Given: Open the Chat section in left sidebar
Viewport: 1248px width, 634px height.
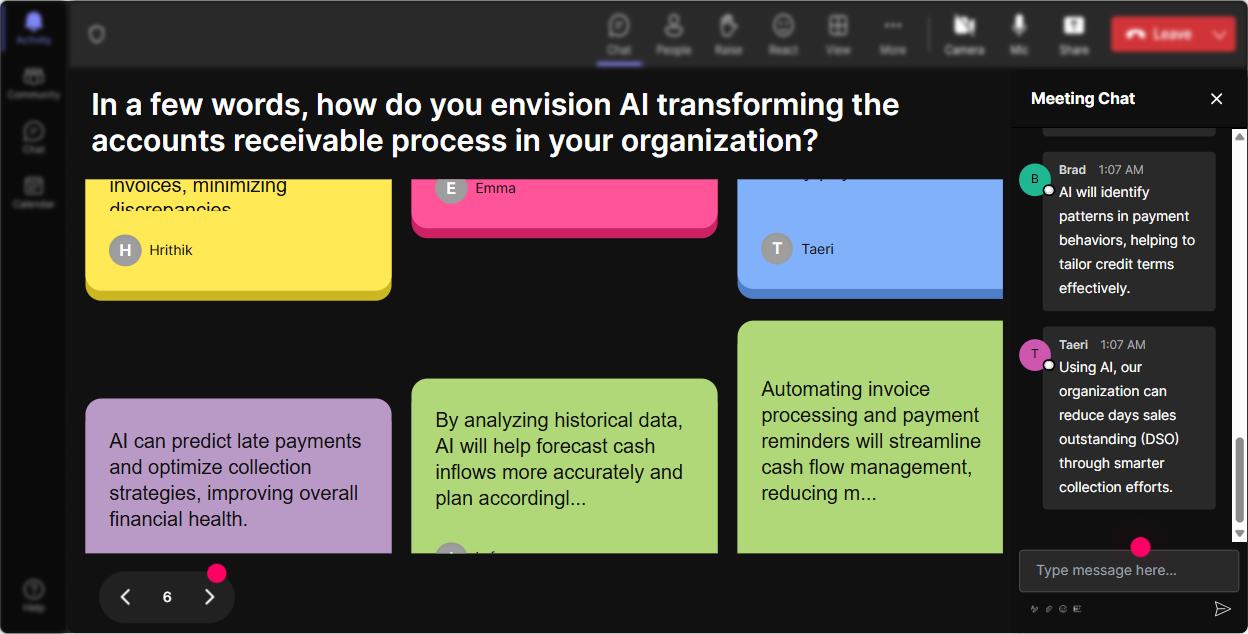Looking at the screenshot, I should click(33, 138).
